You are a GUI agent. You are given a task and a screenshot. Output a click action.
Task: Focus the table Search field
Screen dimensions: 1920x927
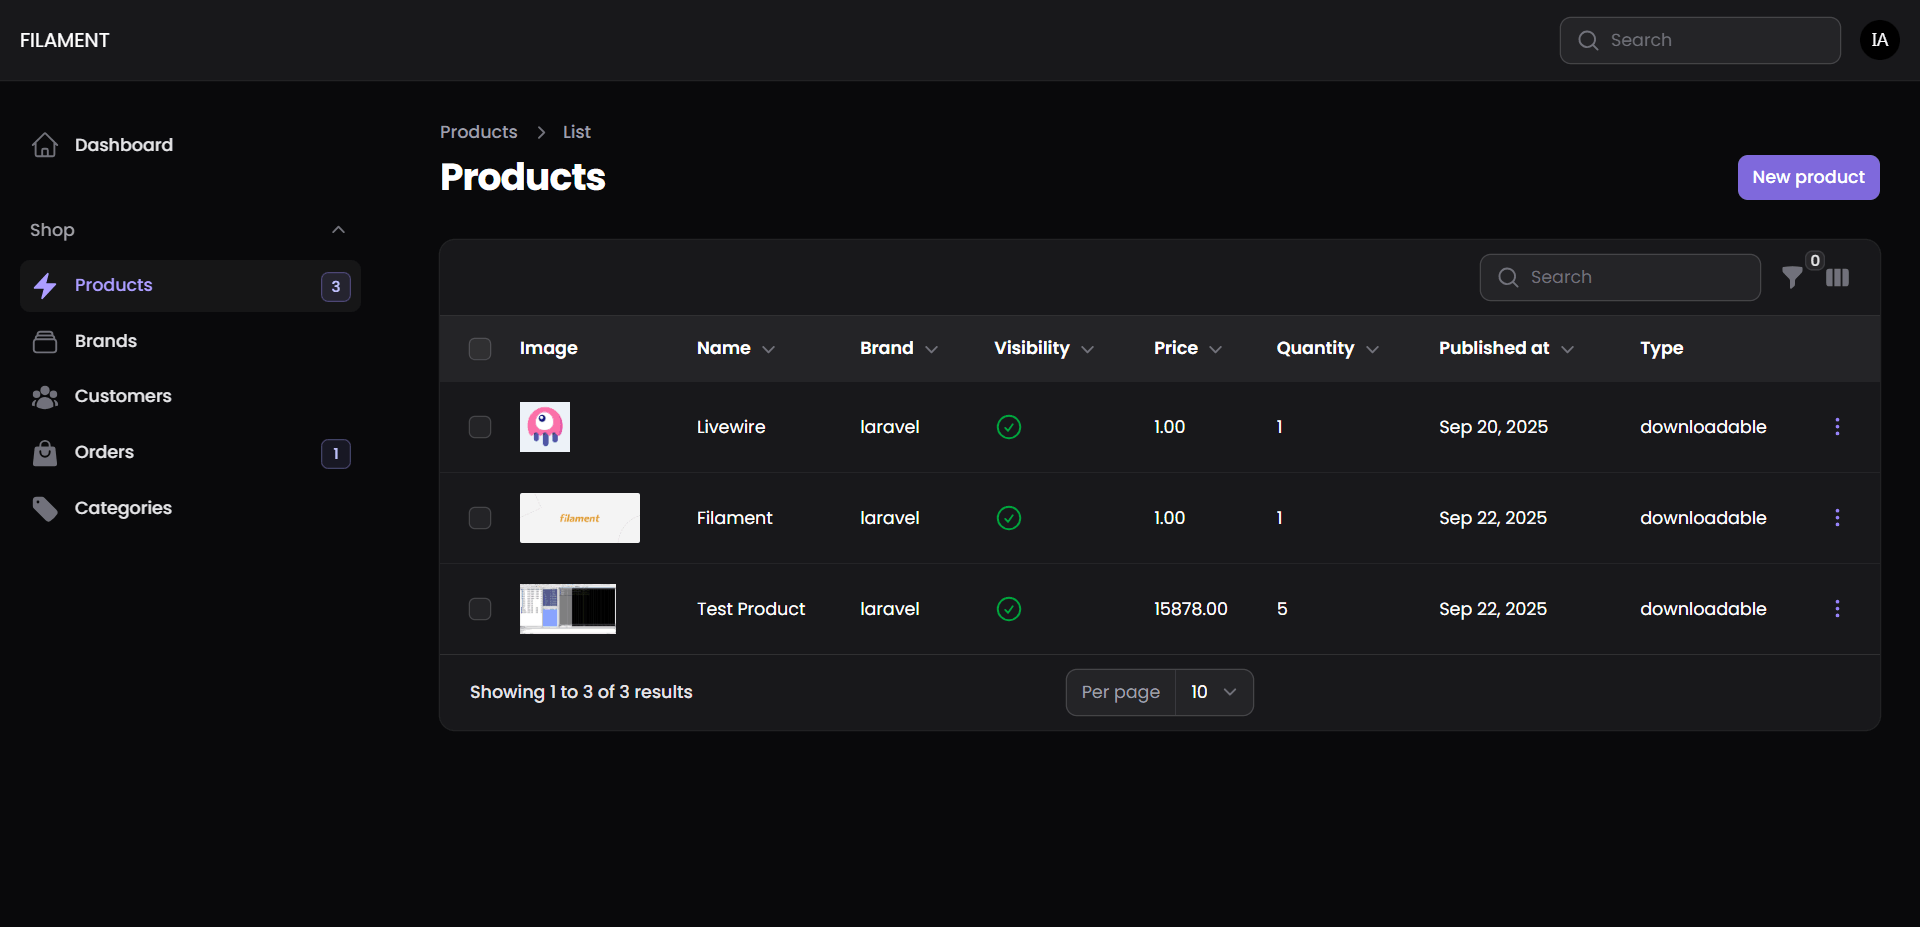[x=1620, y=277]
